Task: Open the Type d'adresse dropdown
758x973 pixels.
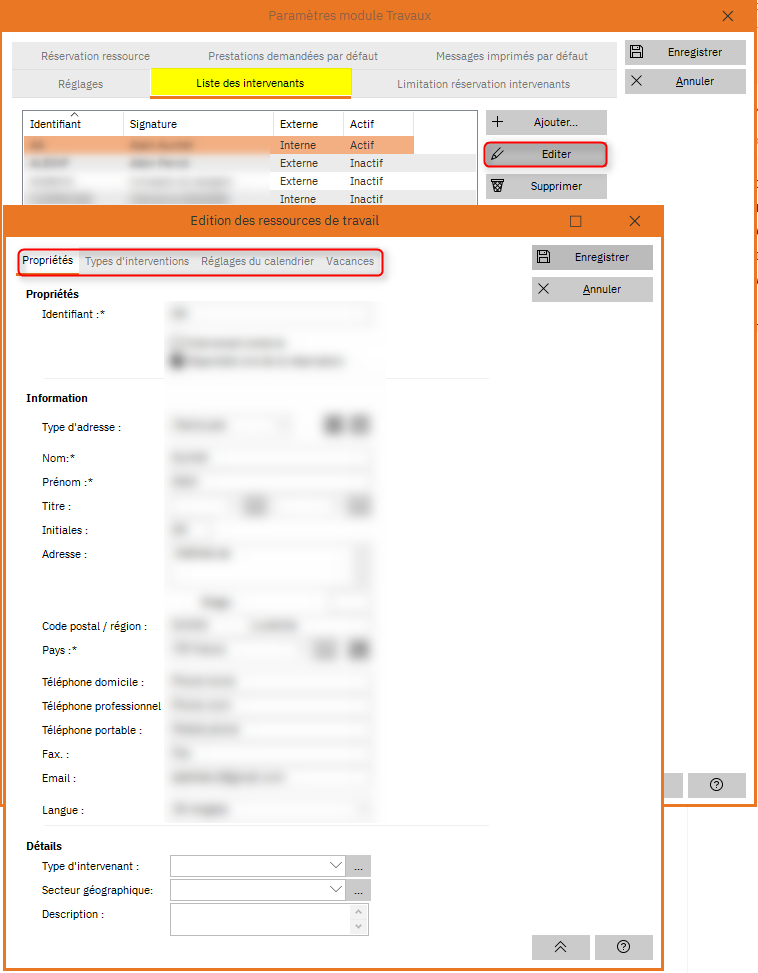Action: coord(232,426)
